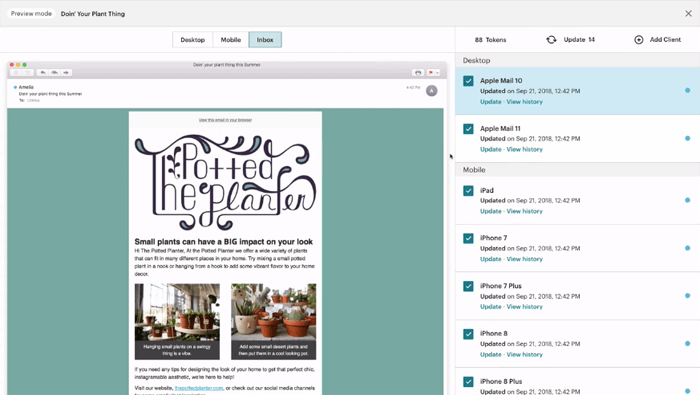This screenshot has height=395, width=700.
Task: Click the status dot for iPhone 8
Action: click(x=688, y=343)
